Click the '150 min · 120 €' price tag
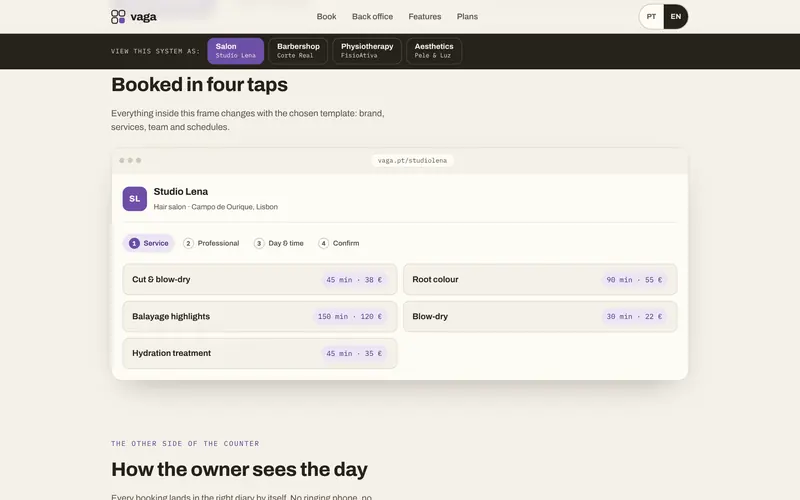 (349, 317)
